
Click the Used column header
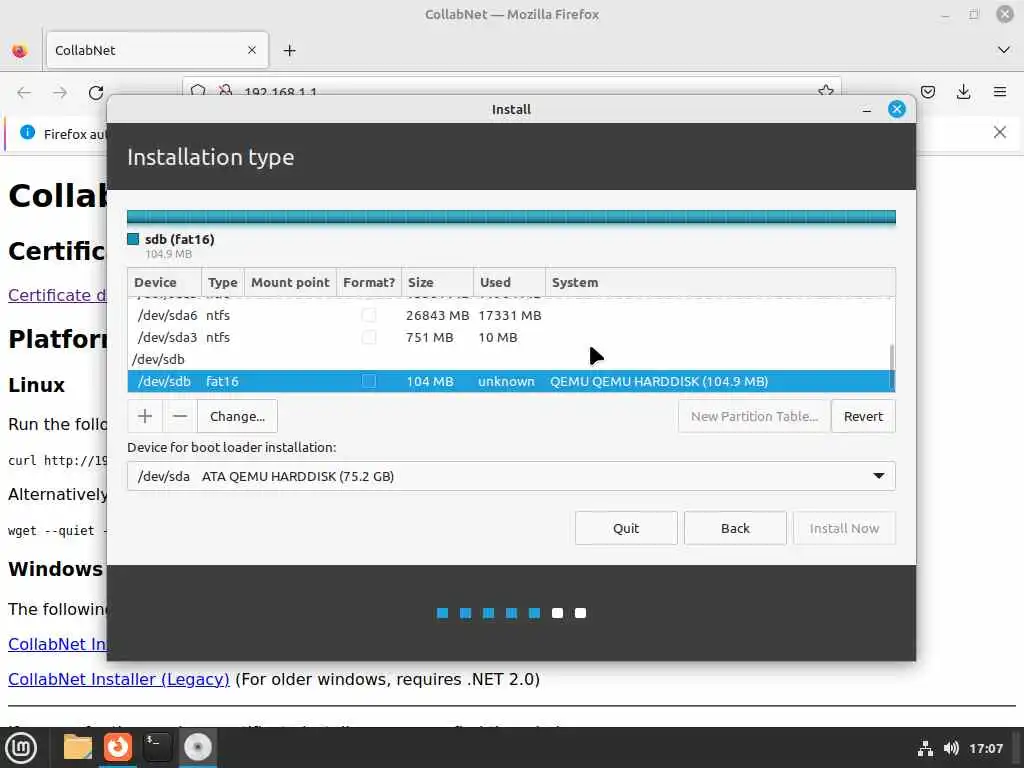pyautogui.click(x=509, y=282)
